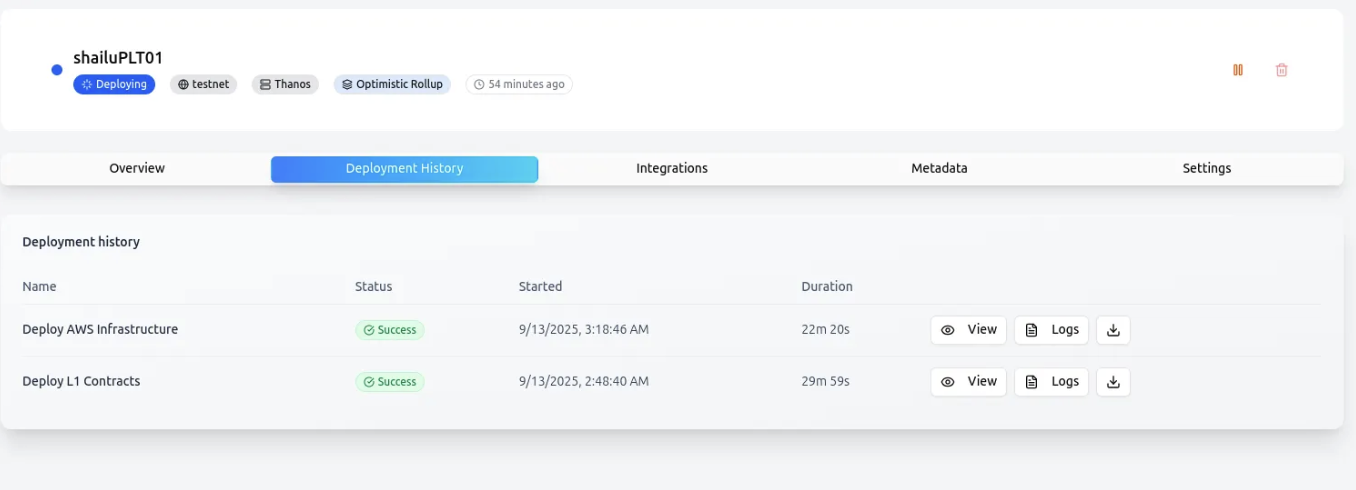Go to the Metadata tab

coord(939,169)
